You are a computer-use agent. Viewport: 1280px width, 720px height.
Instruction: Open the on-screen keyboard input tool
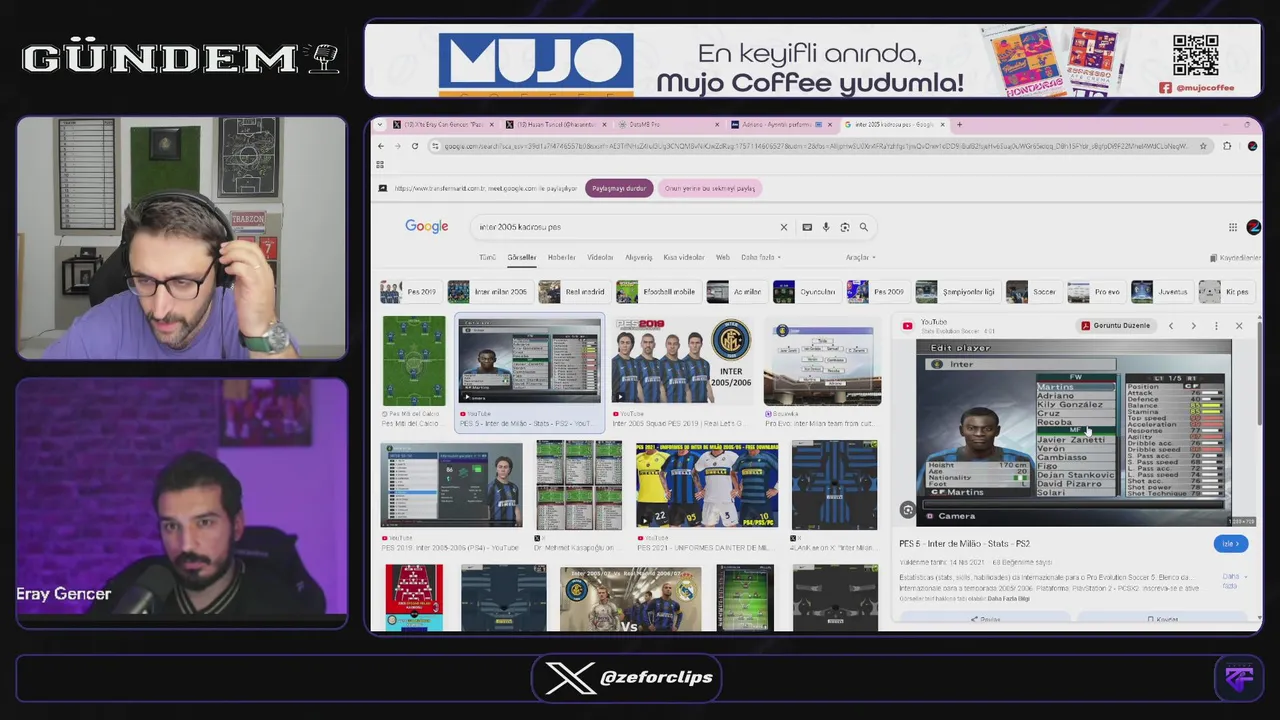(807, 227)
